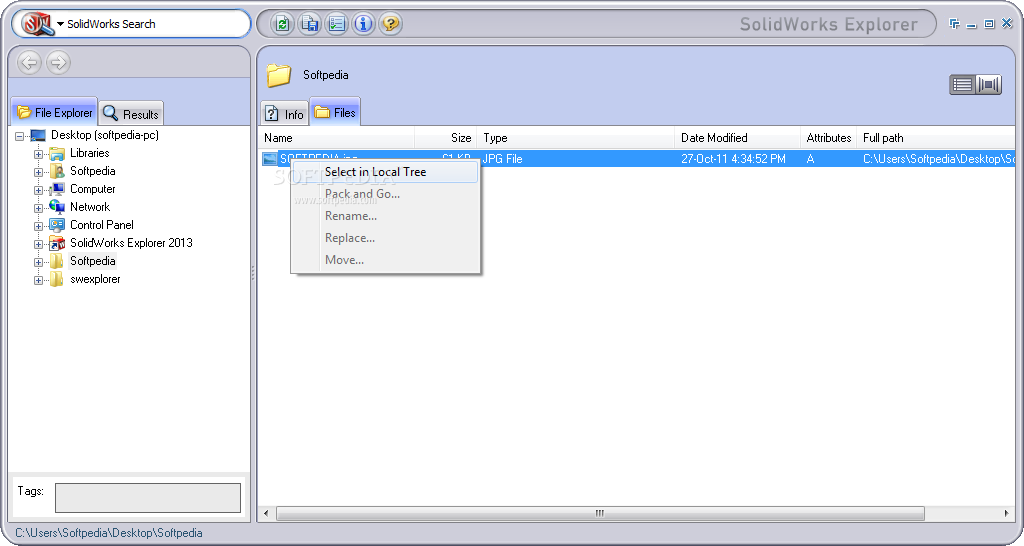Sort files by Name column header
The width and height of the screenshot is (1024, 546).
[x=337, y=138]
